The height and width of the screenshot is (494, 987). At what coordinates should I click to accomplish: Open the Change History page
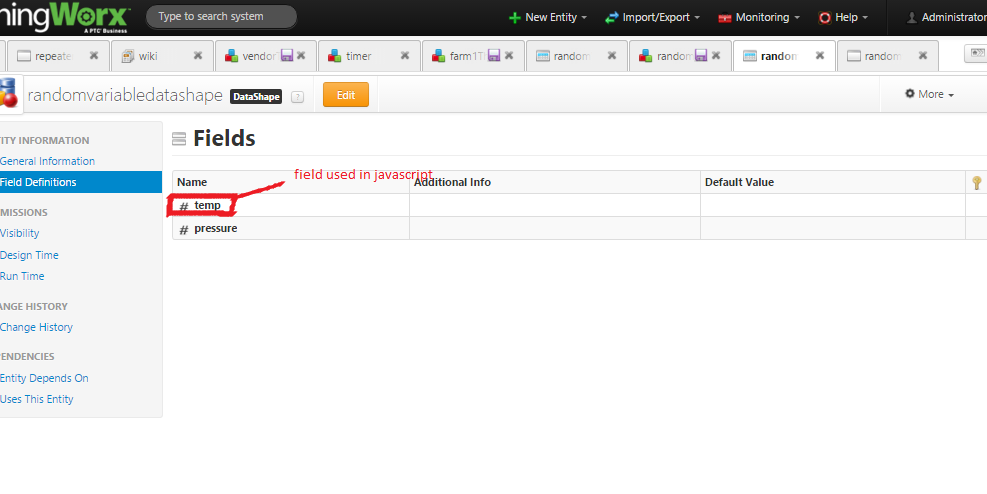pyautogui.click(x=36, y=327)
